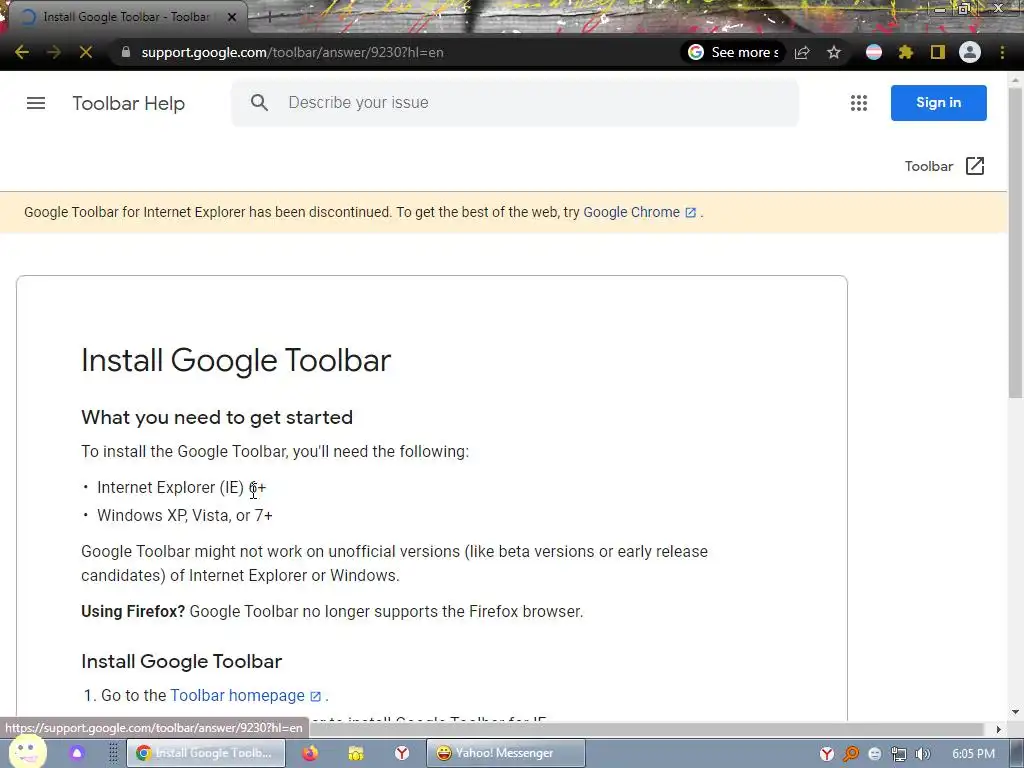1024x768 pixels.
Task: Click the browser forward arrow
Action: (54, 52)
